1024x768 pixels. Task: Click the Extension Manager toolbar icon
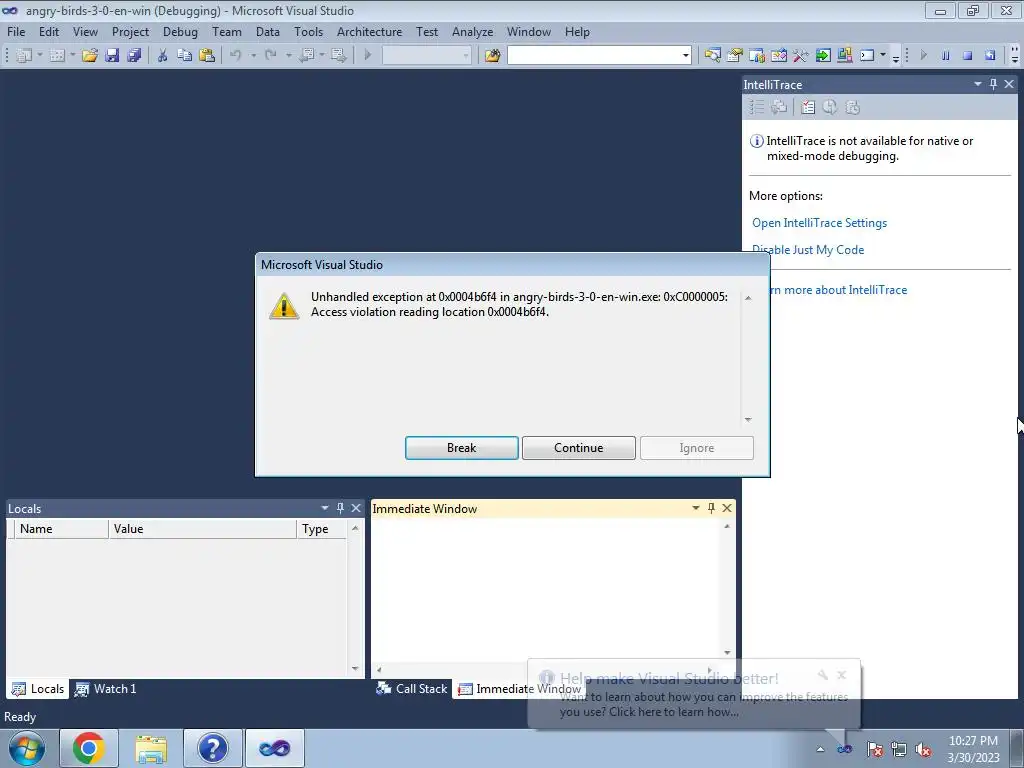844,56
